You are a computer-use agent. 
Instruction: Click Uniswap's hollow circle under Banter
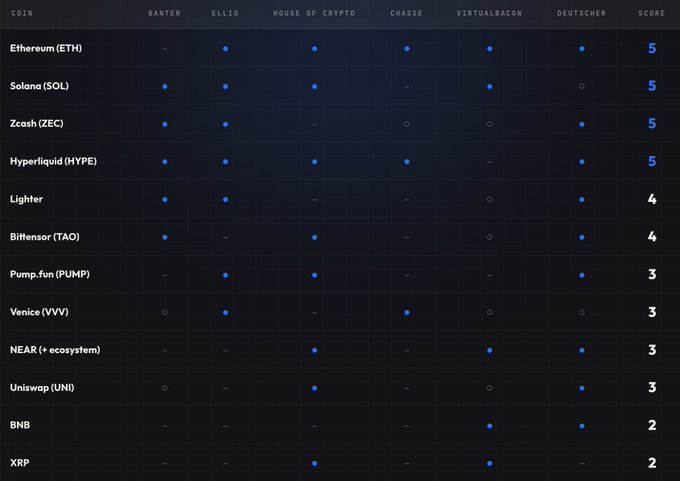tap(165, 388)
